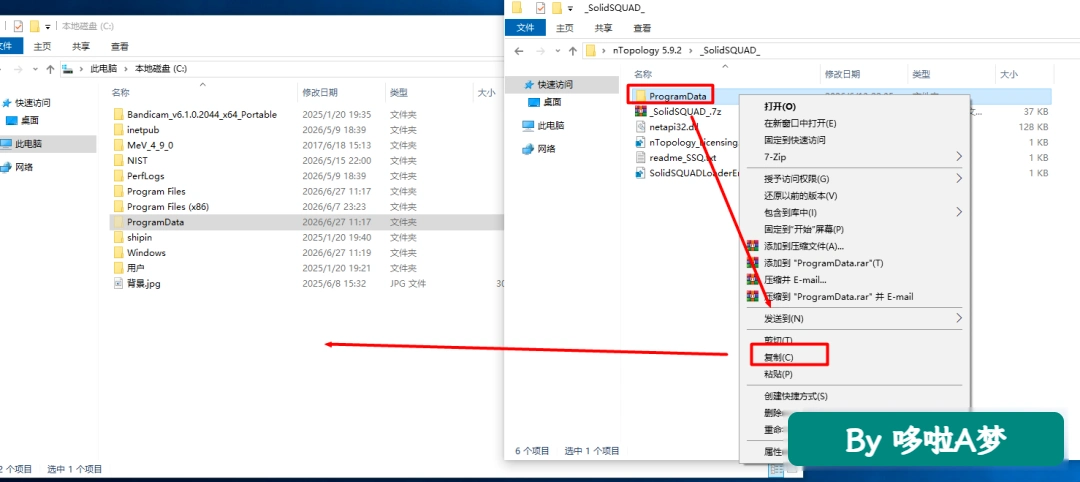Click new folder icon in _SolidSQUAD_ title bar
This screenshot has width=1080, height=482.
coord(557,8)
